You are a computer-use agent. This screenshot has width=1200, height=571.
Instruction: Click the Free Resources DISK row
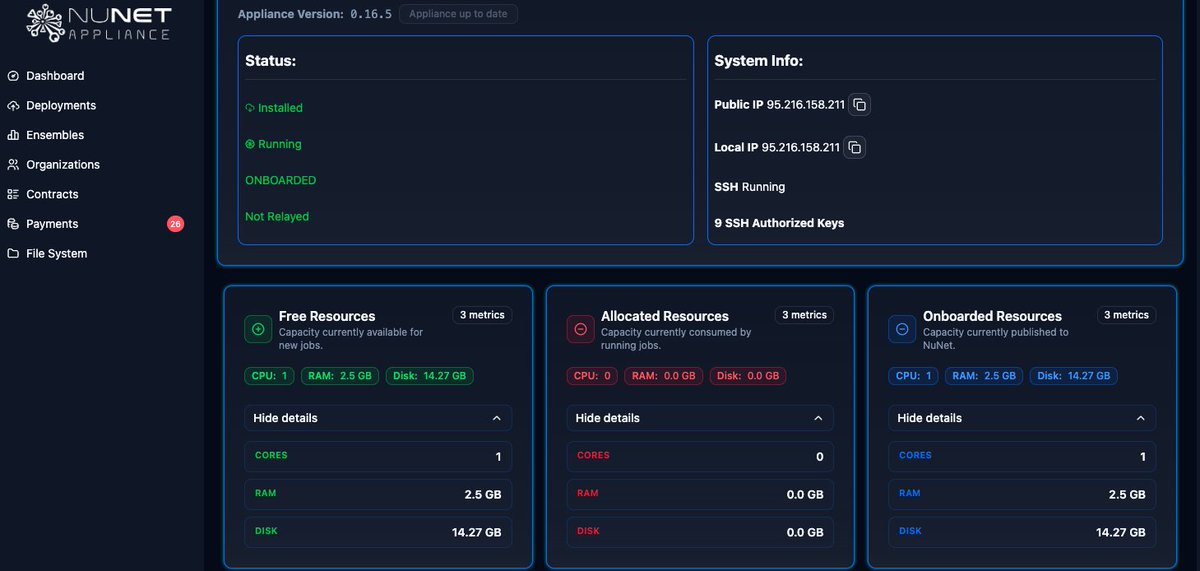pyautogui.click(x=378, y=532)
